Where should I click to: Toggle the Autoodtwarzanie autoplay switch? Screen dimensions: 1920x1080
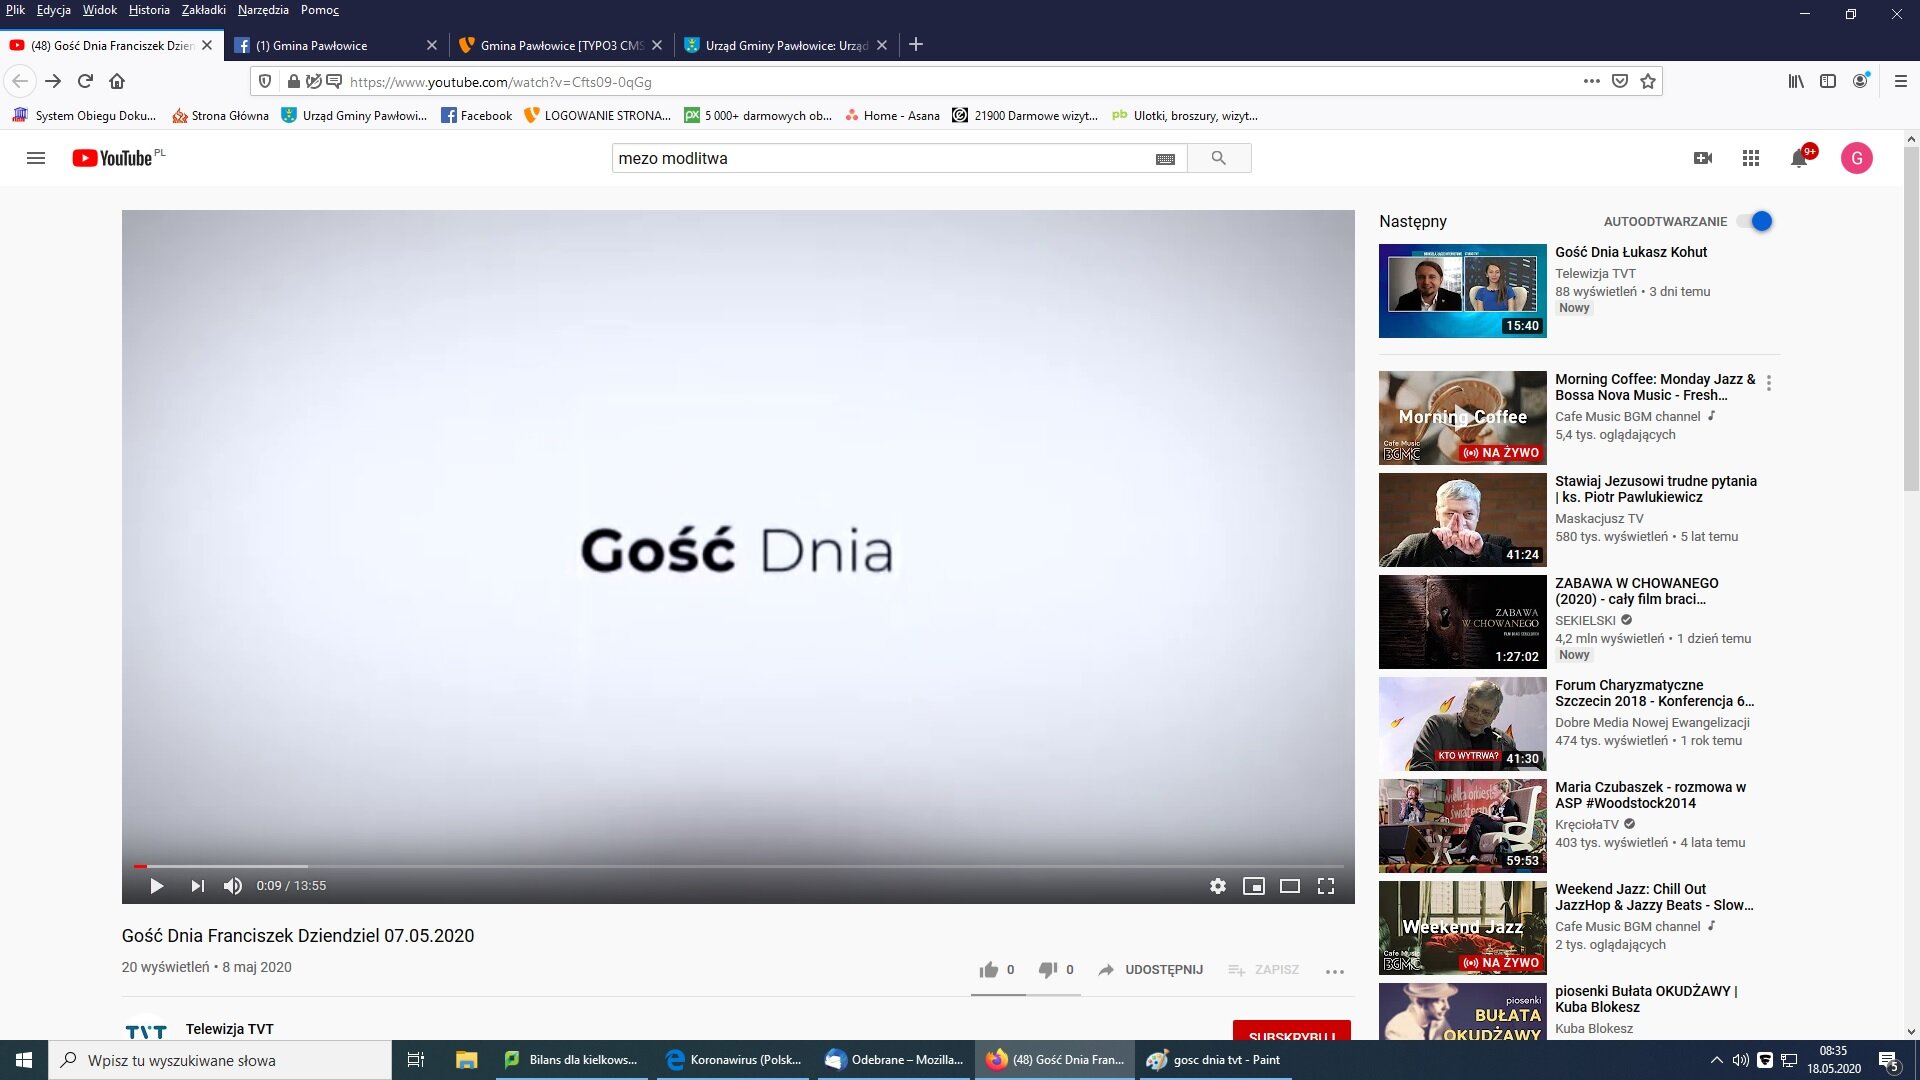(x=1755, y=221)
